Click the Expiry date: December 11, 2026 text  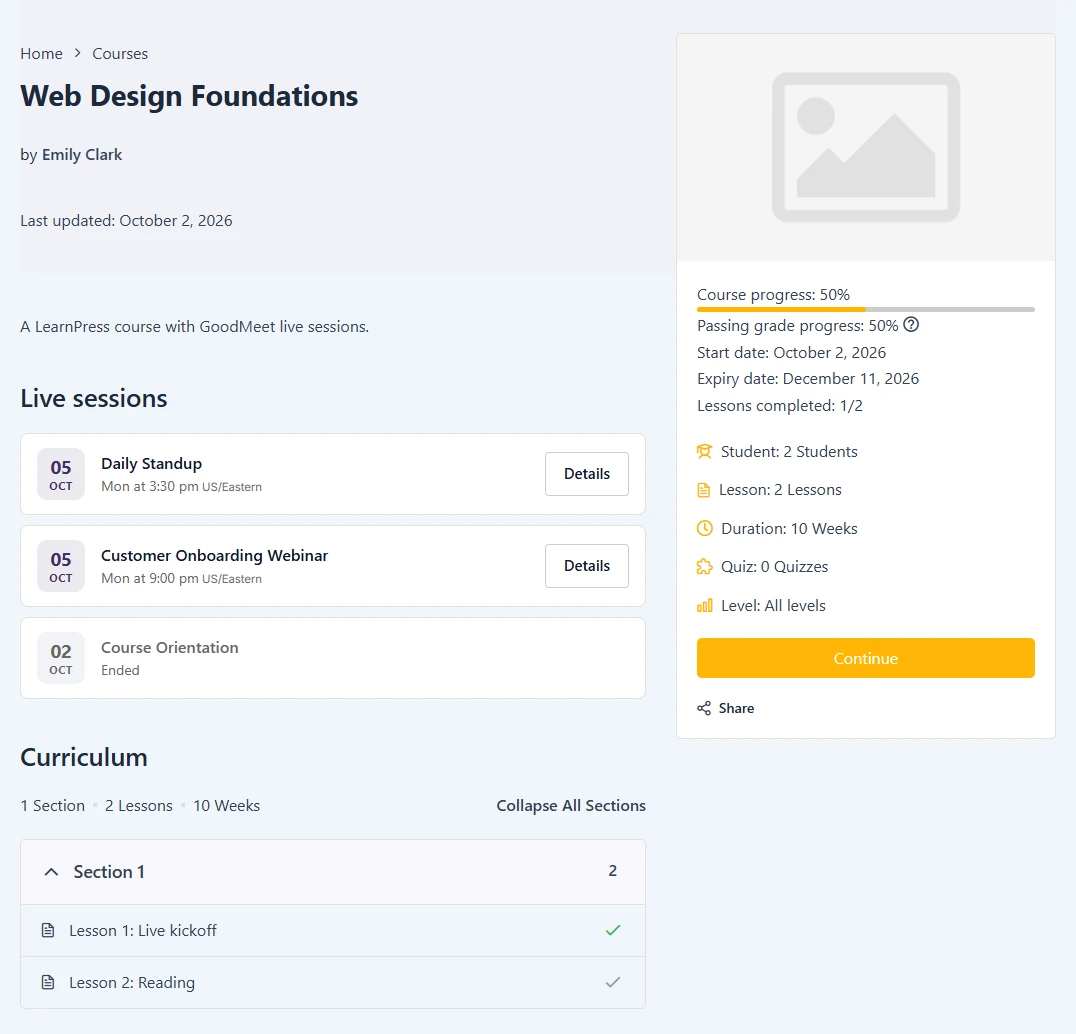(x=808, y=379)
